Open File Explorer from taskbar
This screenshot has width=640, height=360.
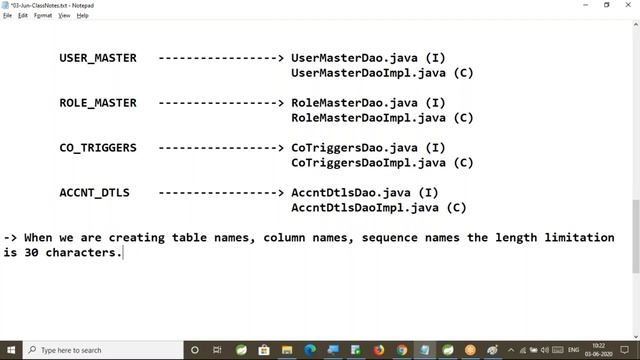click(287, 350)
